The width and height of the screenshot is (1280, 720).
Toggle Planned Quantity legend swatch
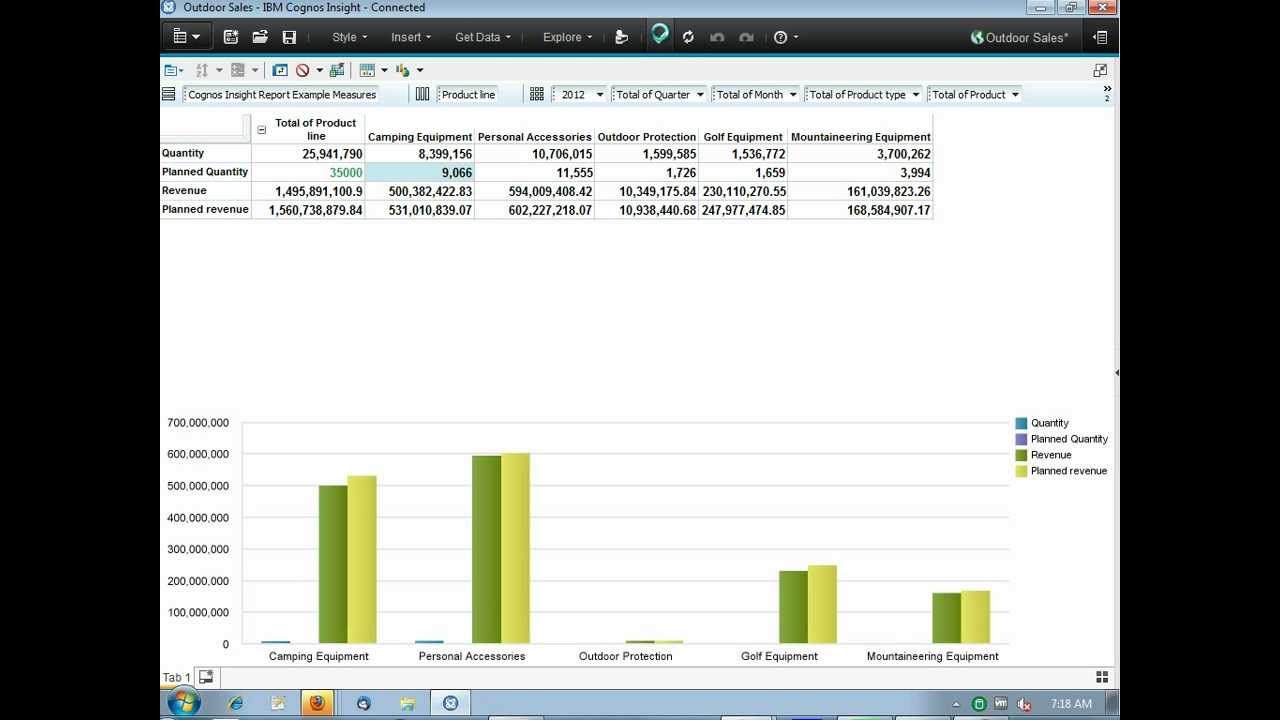[1021, 439]
